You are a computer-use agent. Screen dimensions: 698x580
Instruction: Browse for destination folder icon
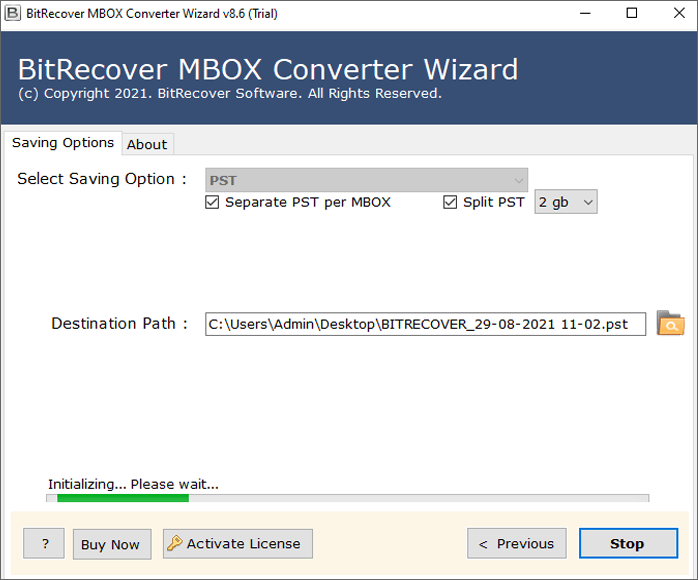(x=670, y=324)
